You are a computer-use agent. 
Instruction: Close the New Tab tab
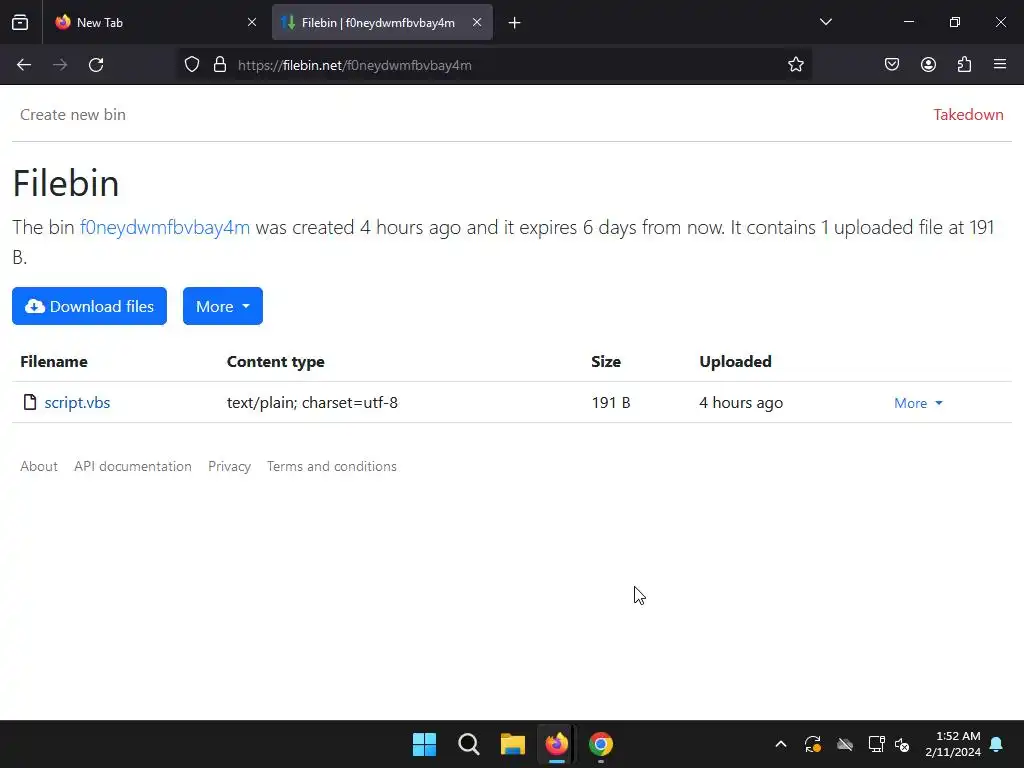[252, 22]
